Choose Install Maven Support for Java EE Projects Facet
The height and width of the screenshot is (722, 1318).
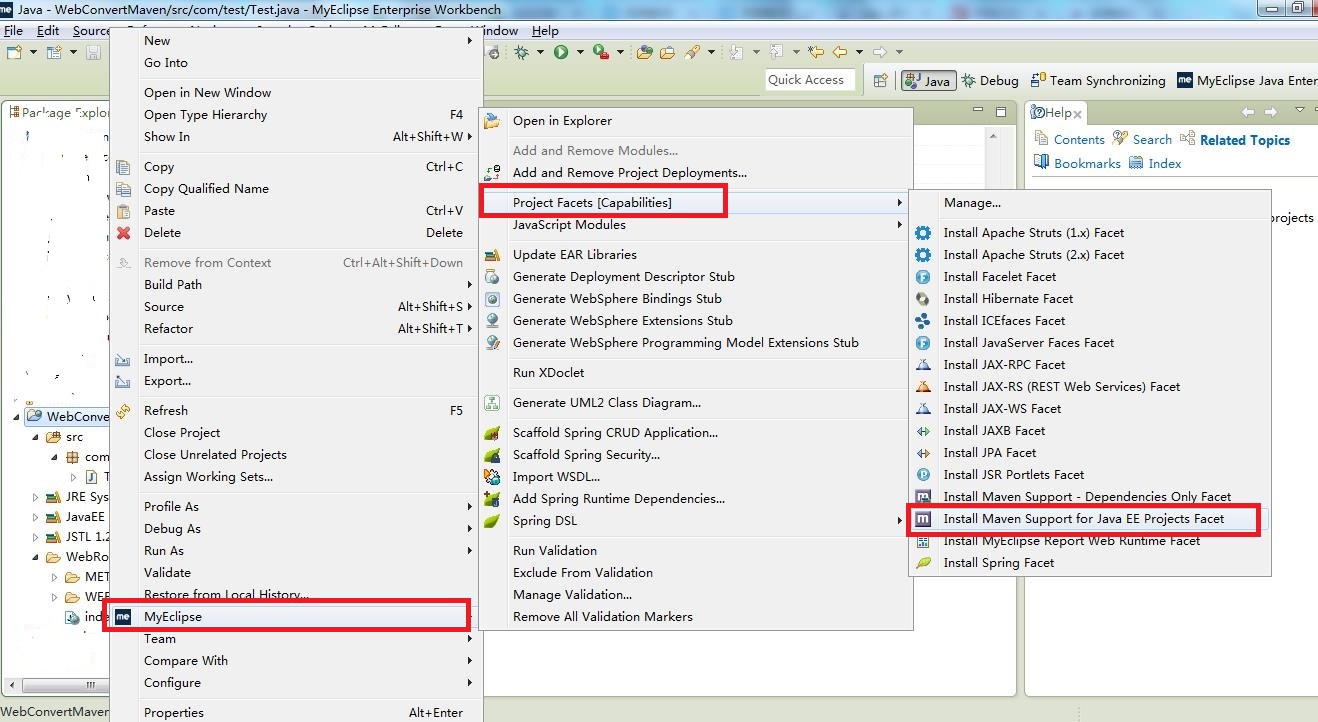coord(1088,519)
